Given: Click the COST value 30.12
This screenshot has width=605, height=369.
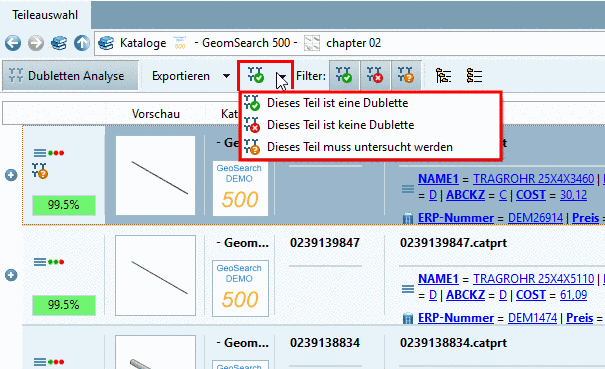Looking at the screenshot, I should tap(573, 195).
